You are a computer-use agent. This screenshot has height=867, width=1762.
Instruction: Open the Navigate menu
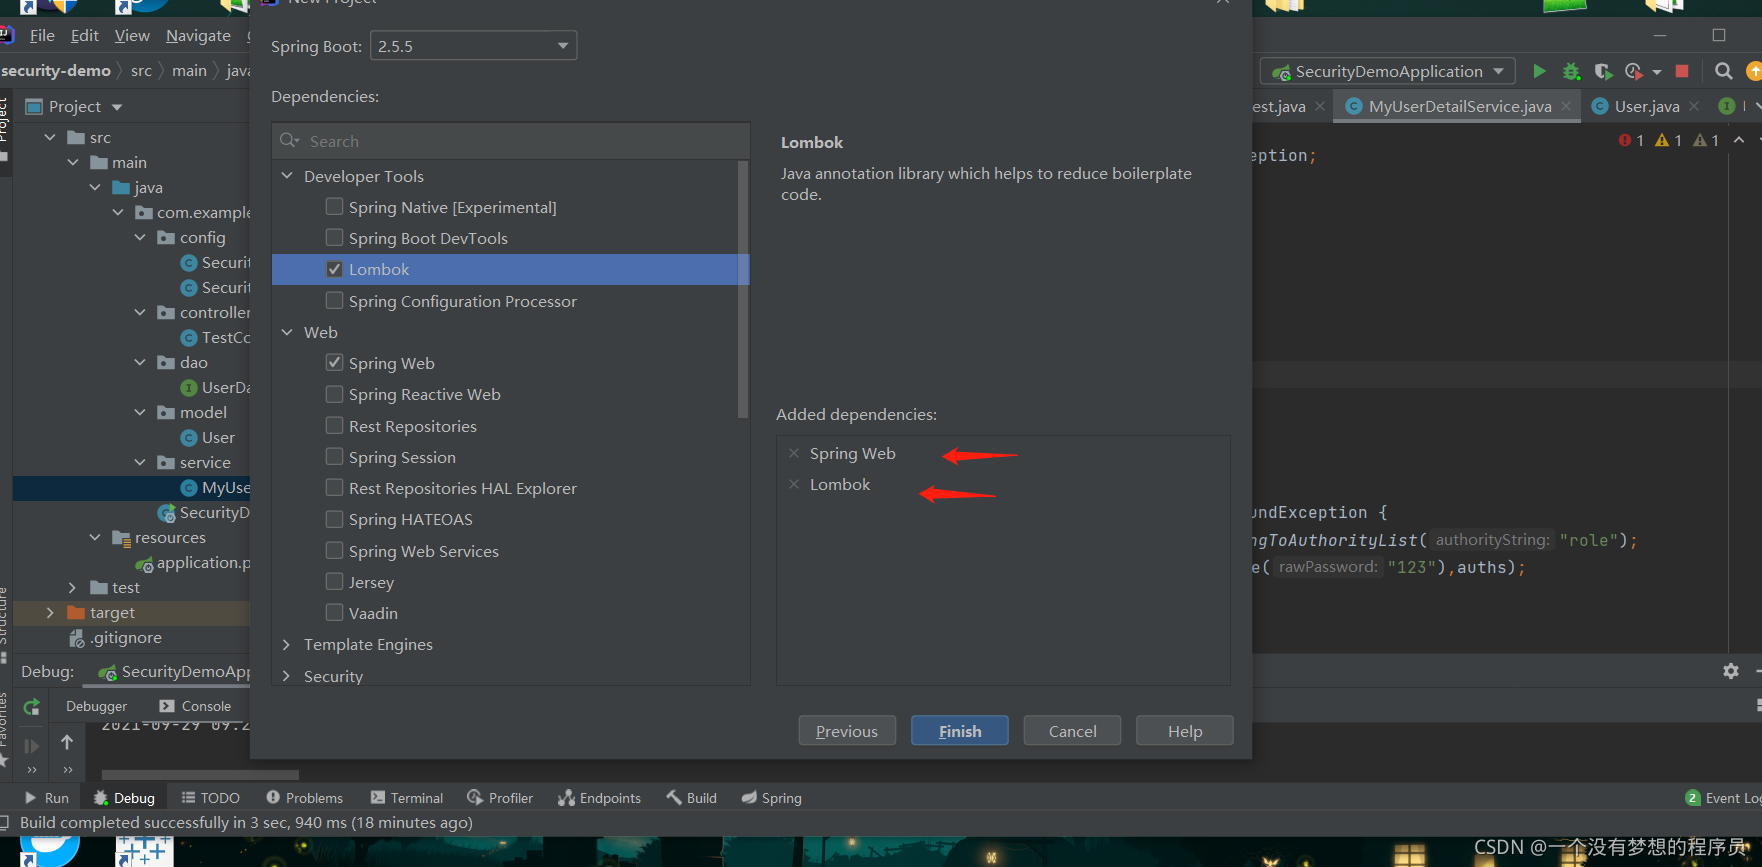(x=198, y=36)
